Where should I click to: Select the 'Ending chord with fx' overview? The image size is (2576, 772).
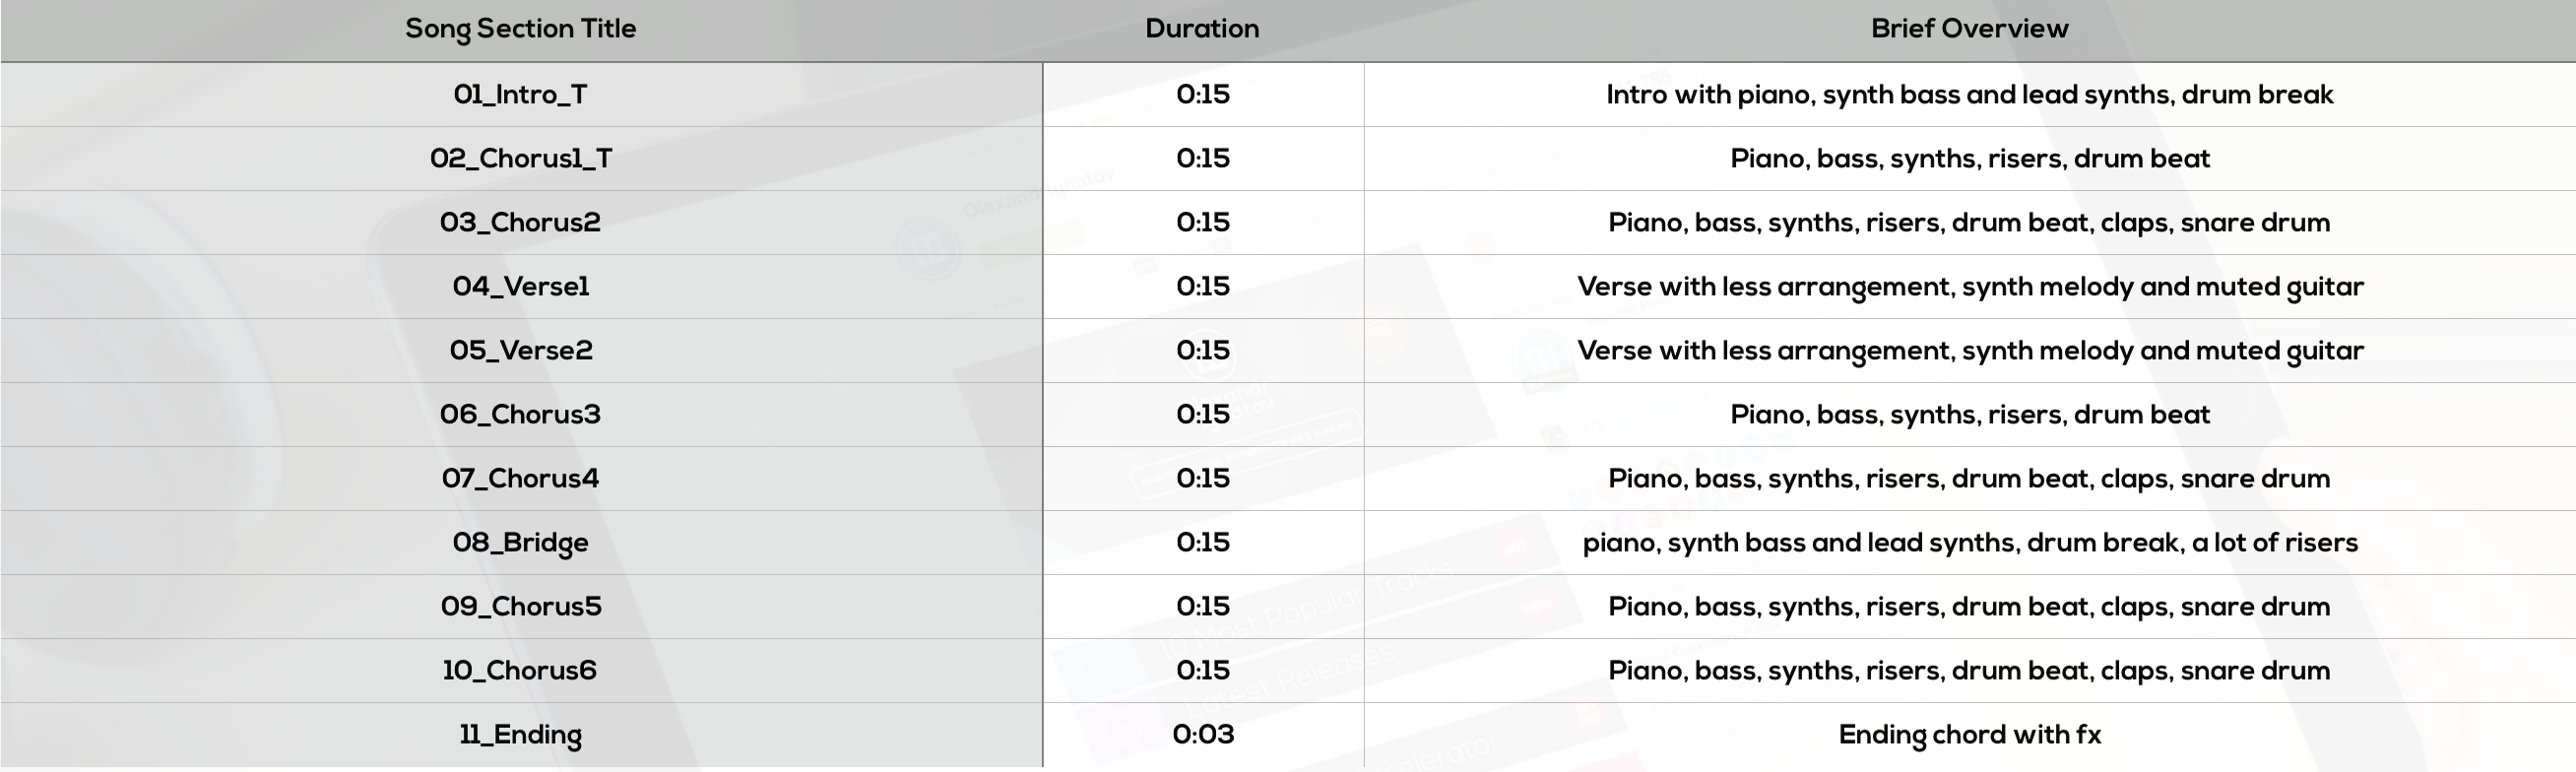(1969, 735)
